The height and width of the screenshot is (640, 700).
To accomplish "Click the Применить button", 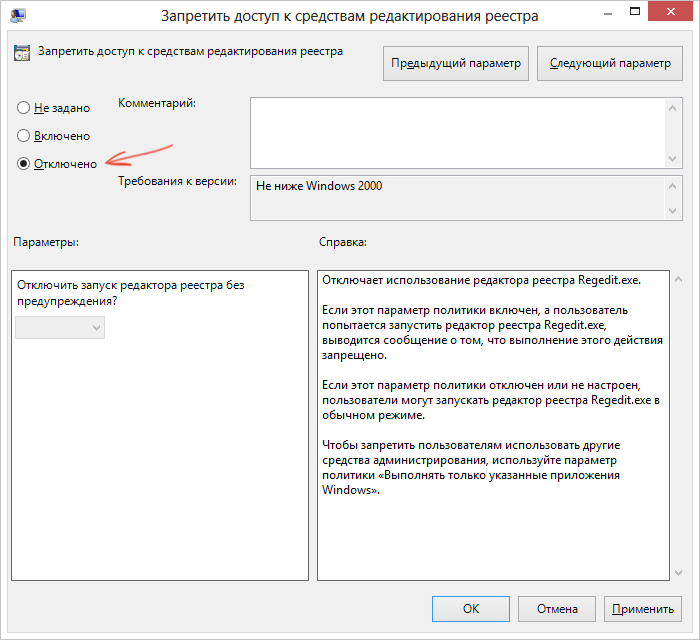I will pos(643,609).
